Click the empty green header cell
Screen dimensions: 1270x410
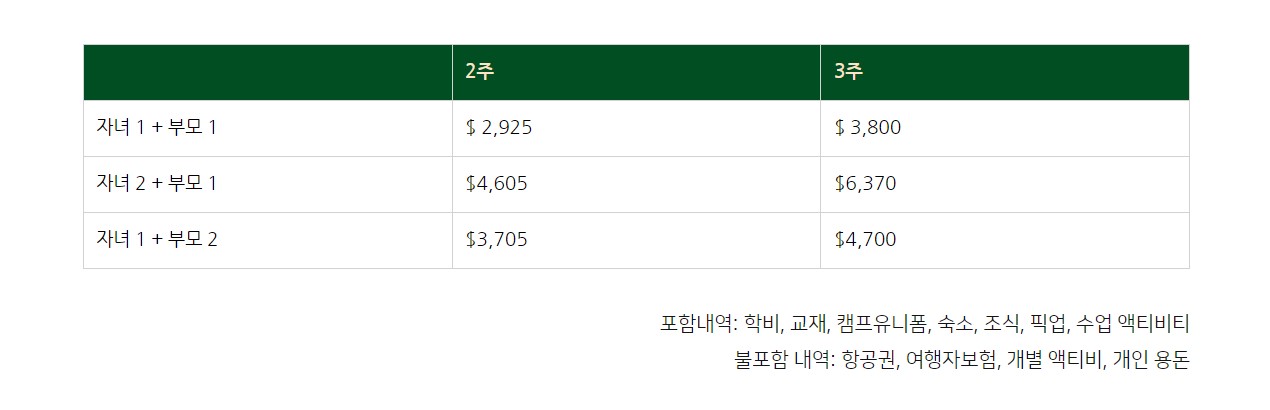point(267,72)
